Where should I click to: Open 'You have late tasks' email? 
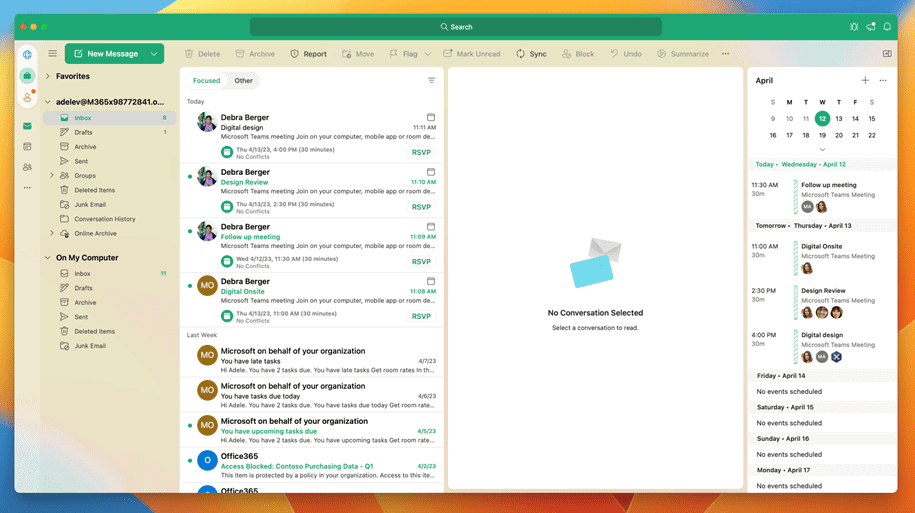coord(312,360)
